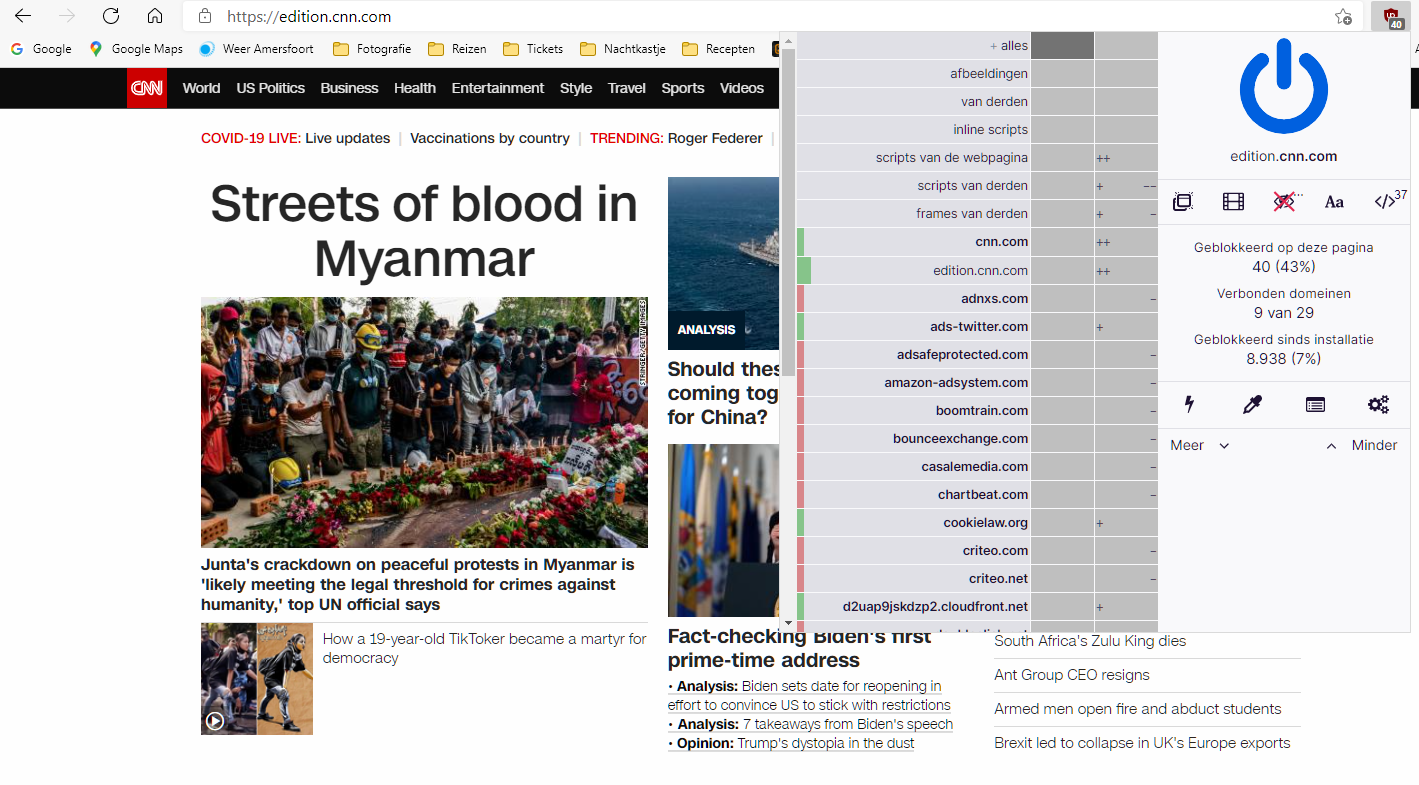Click the popup scrollbar down arrow
Screen dimensions: 1419x785
pyautogui.click(x=788, y=623)
